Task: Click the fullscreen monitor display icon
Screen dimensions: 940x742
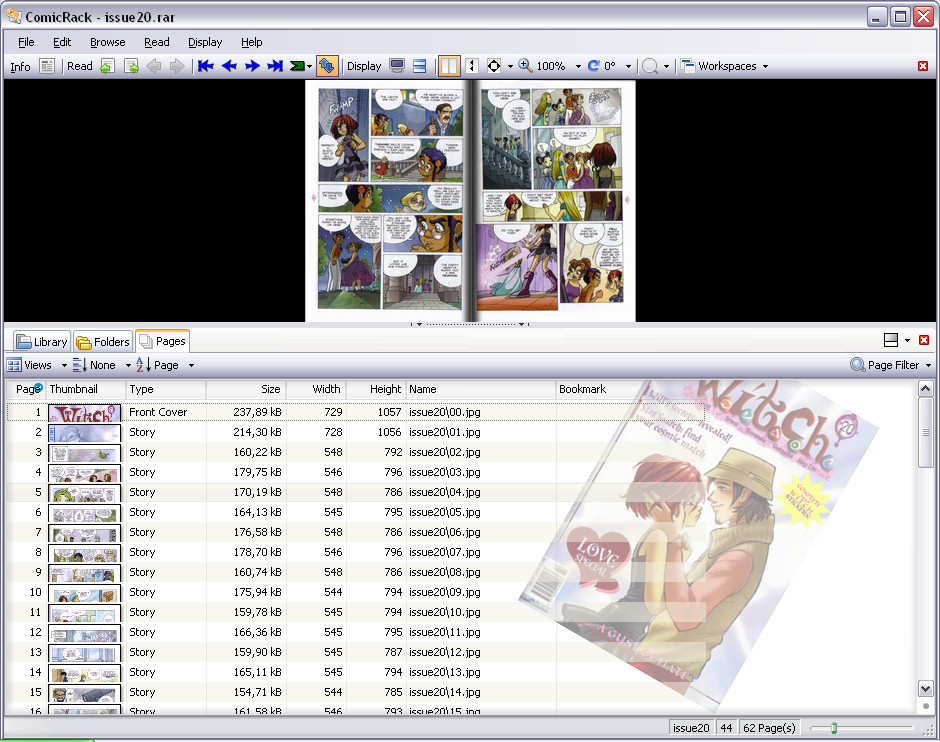Action: [397, 66]
